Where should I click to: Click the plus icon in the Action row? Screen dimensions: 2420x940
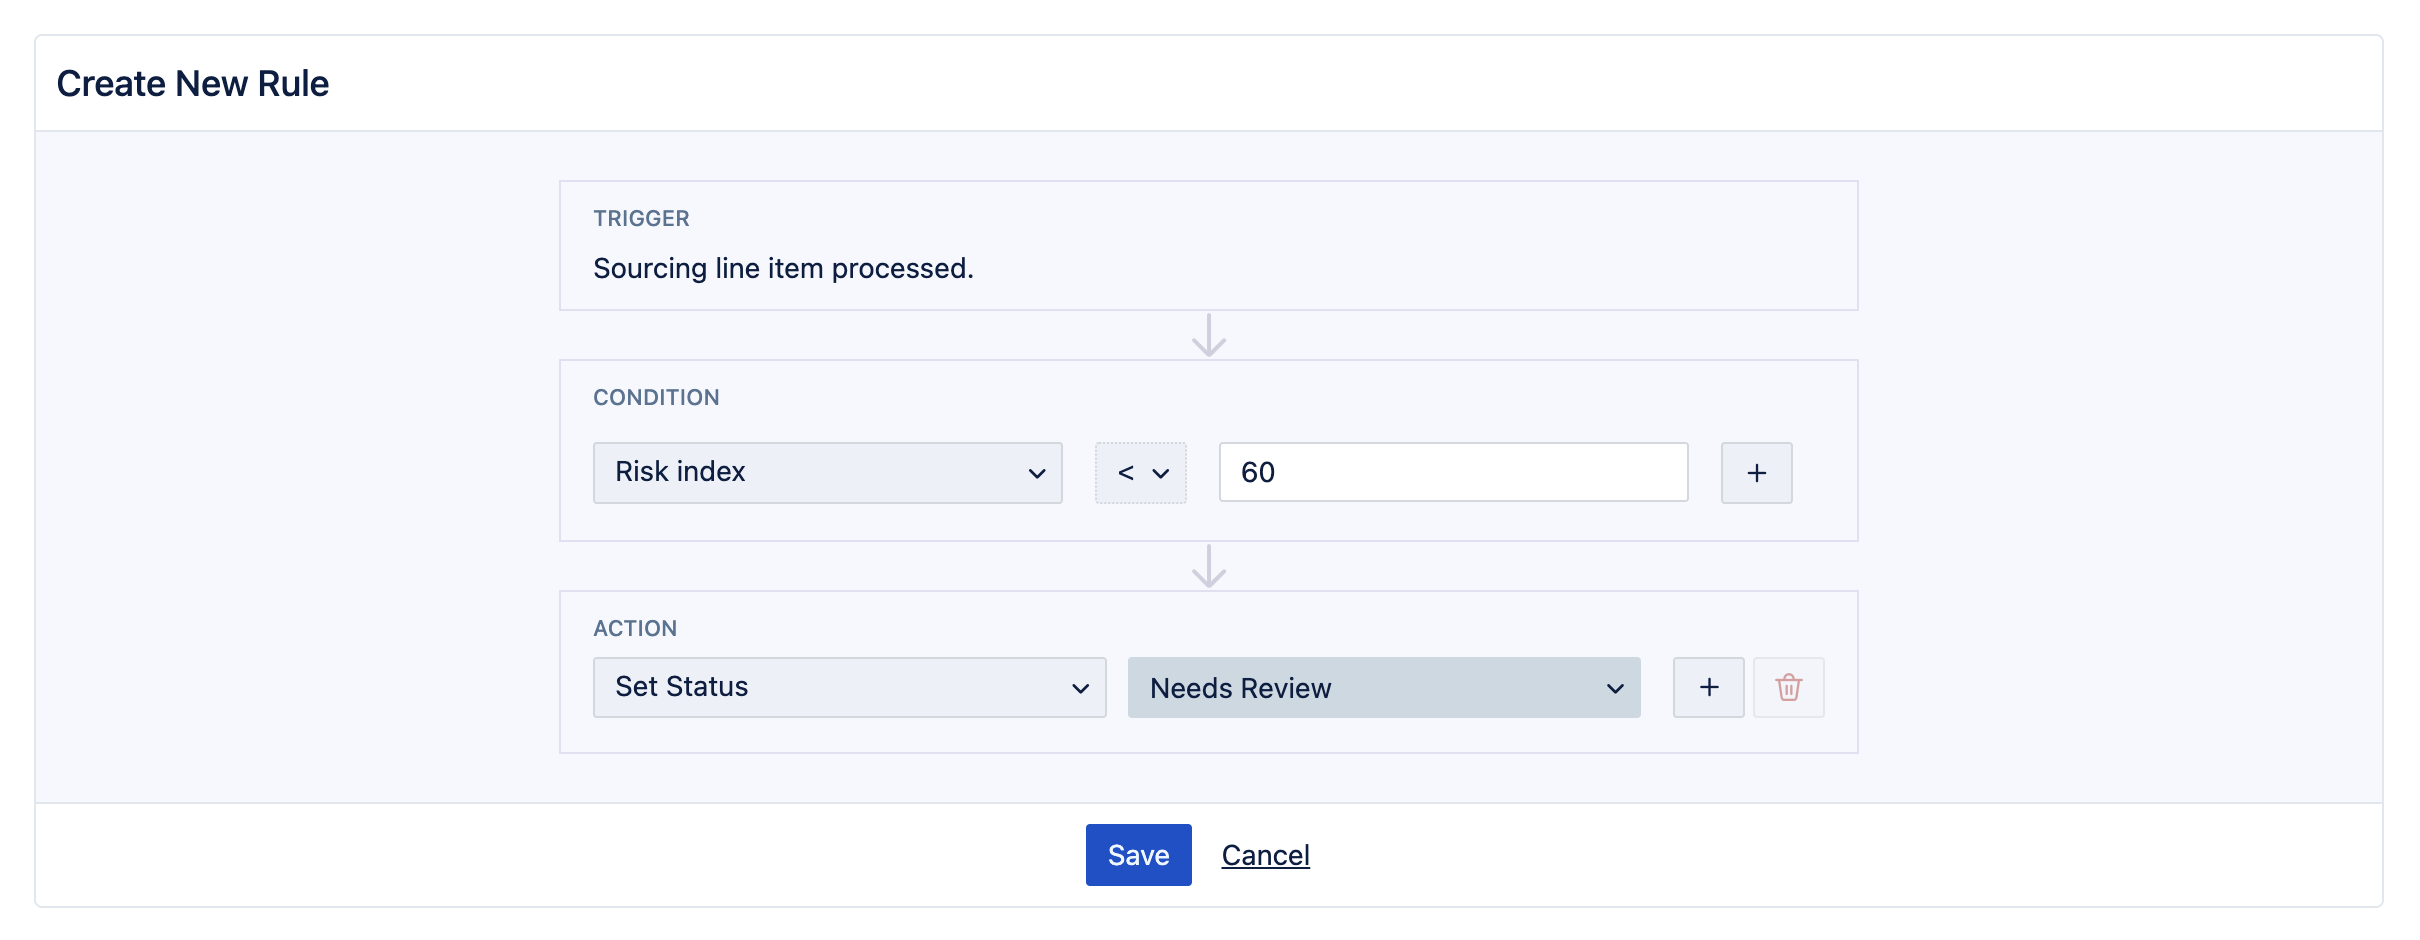pos(1709,687)
